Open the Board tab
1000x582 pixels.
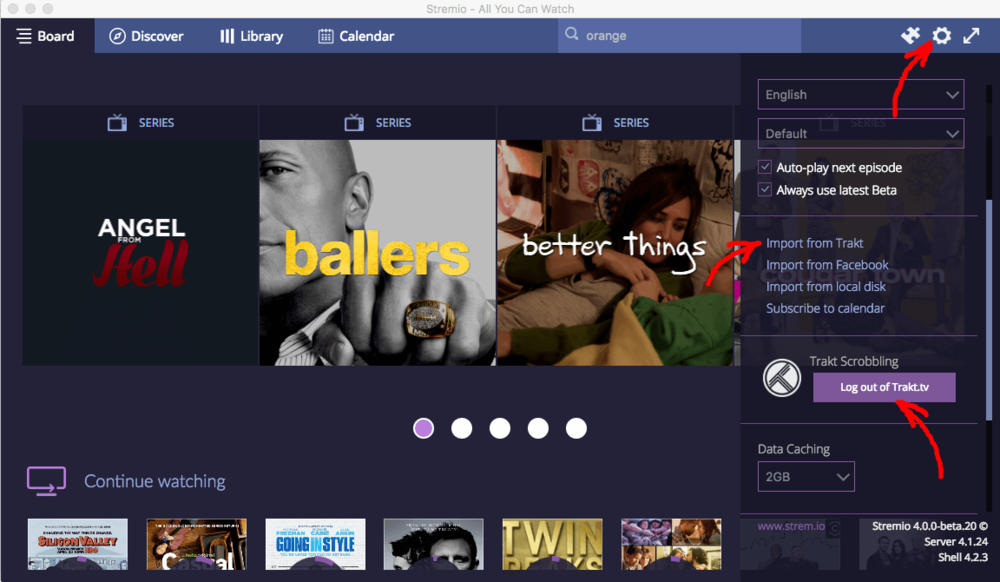tap(47, 36)
